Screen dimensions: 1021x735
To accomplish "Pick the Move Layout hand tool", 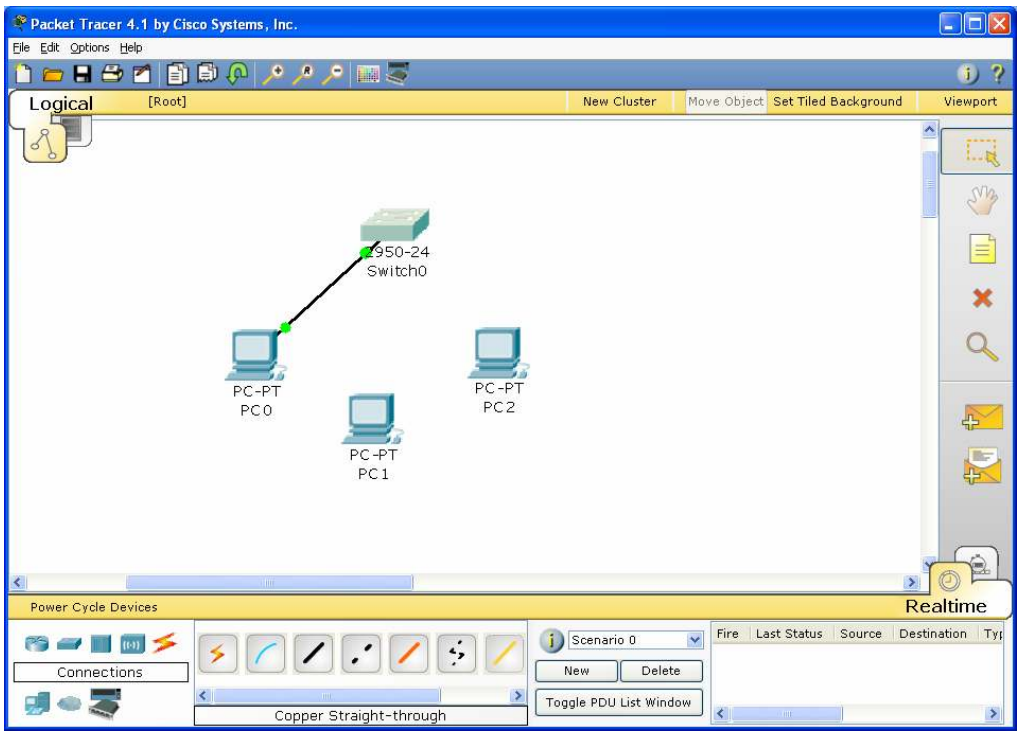I will tap(981, 200).
